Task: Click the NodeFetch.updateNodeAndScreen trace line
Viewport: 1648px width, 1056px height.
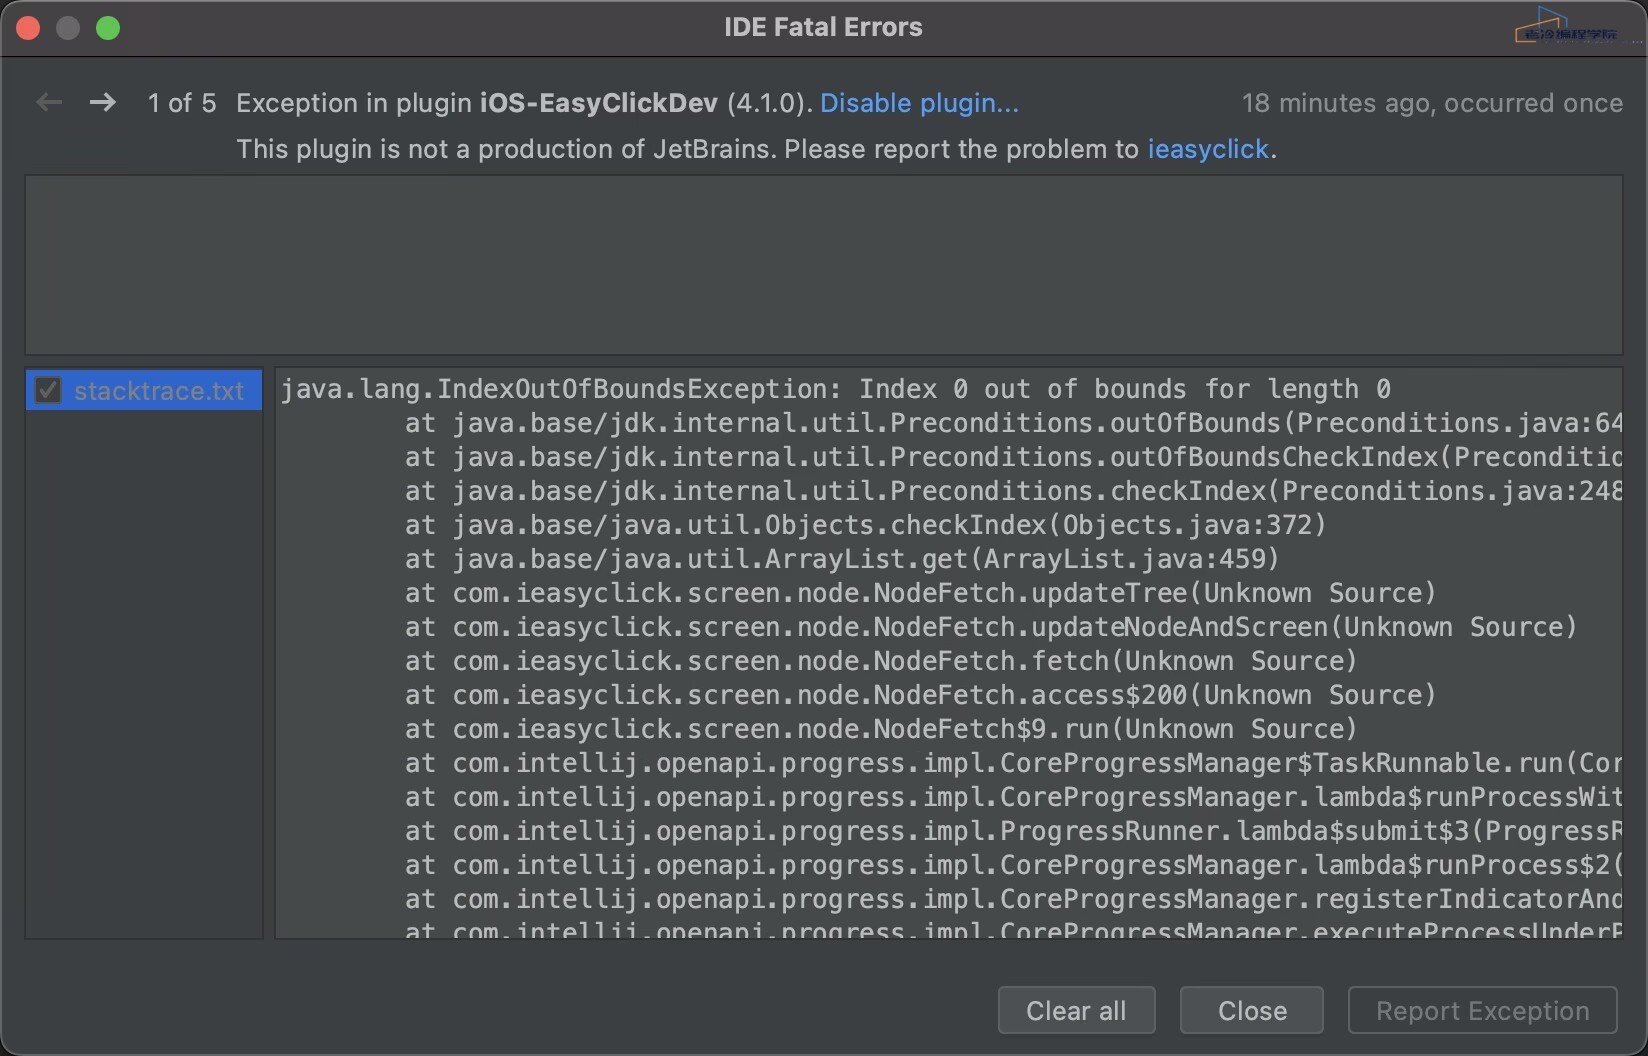Action: (x=990, y=627)
